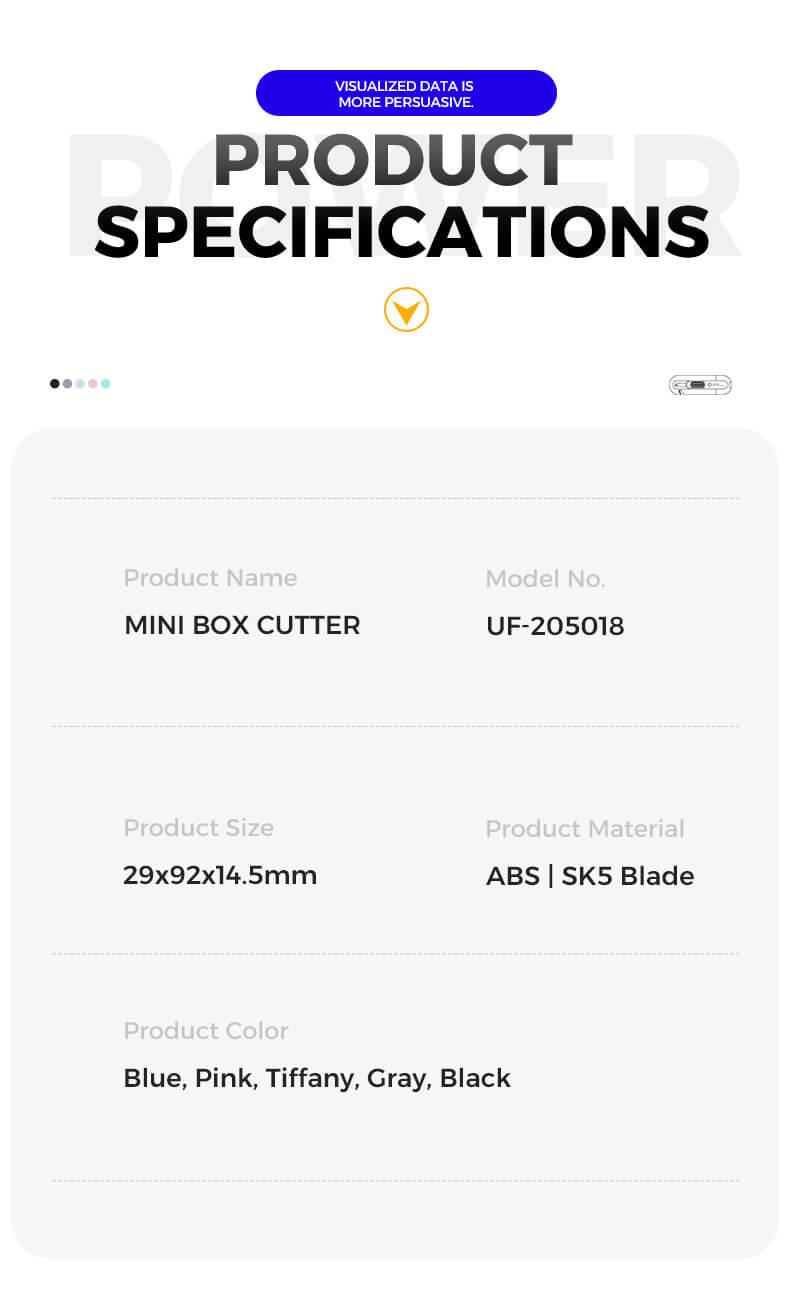
Task: Click the 'Product Name' label
Action: (x=210, y=578)
